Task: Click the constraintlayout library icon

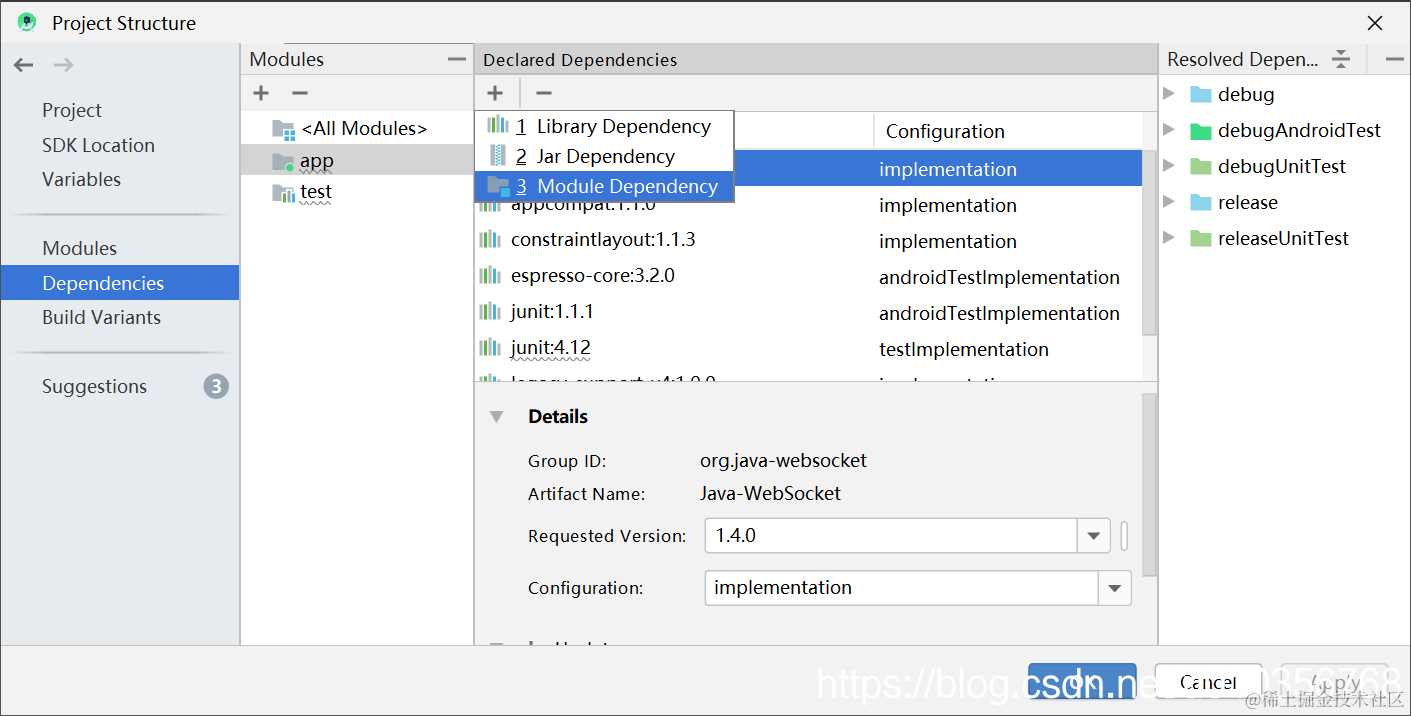Action: (x=489, y=240)
